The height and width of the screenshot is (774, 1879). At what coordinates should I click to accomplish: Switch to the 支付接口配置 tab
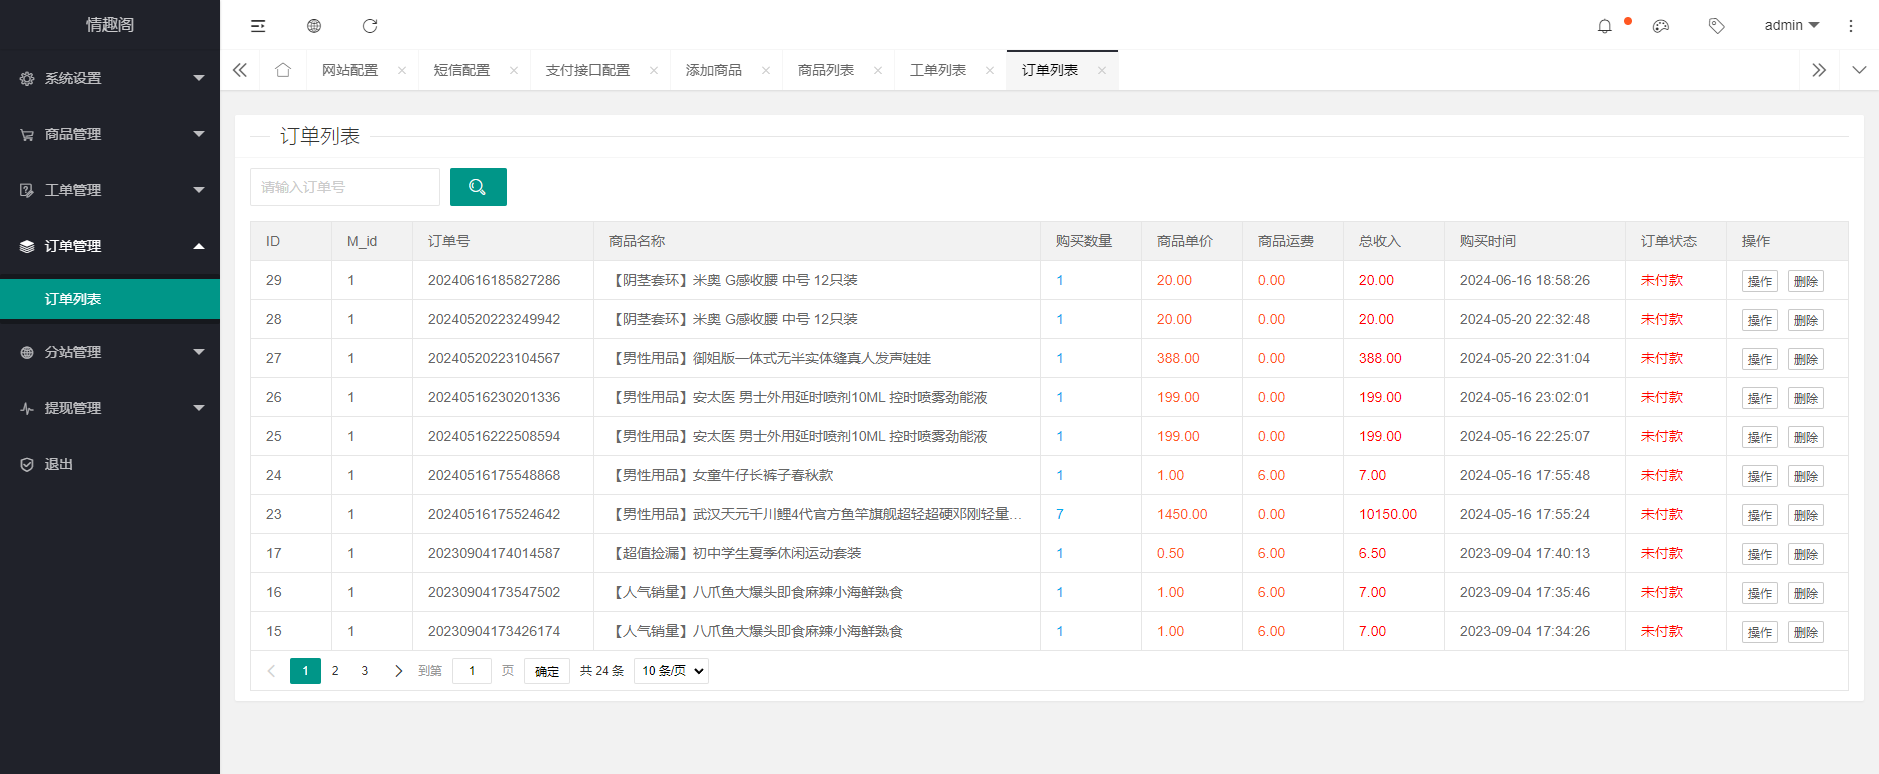588,70
